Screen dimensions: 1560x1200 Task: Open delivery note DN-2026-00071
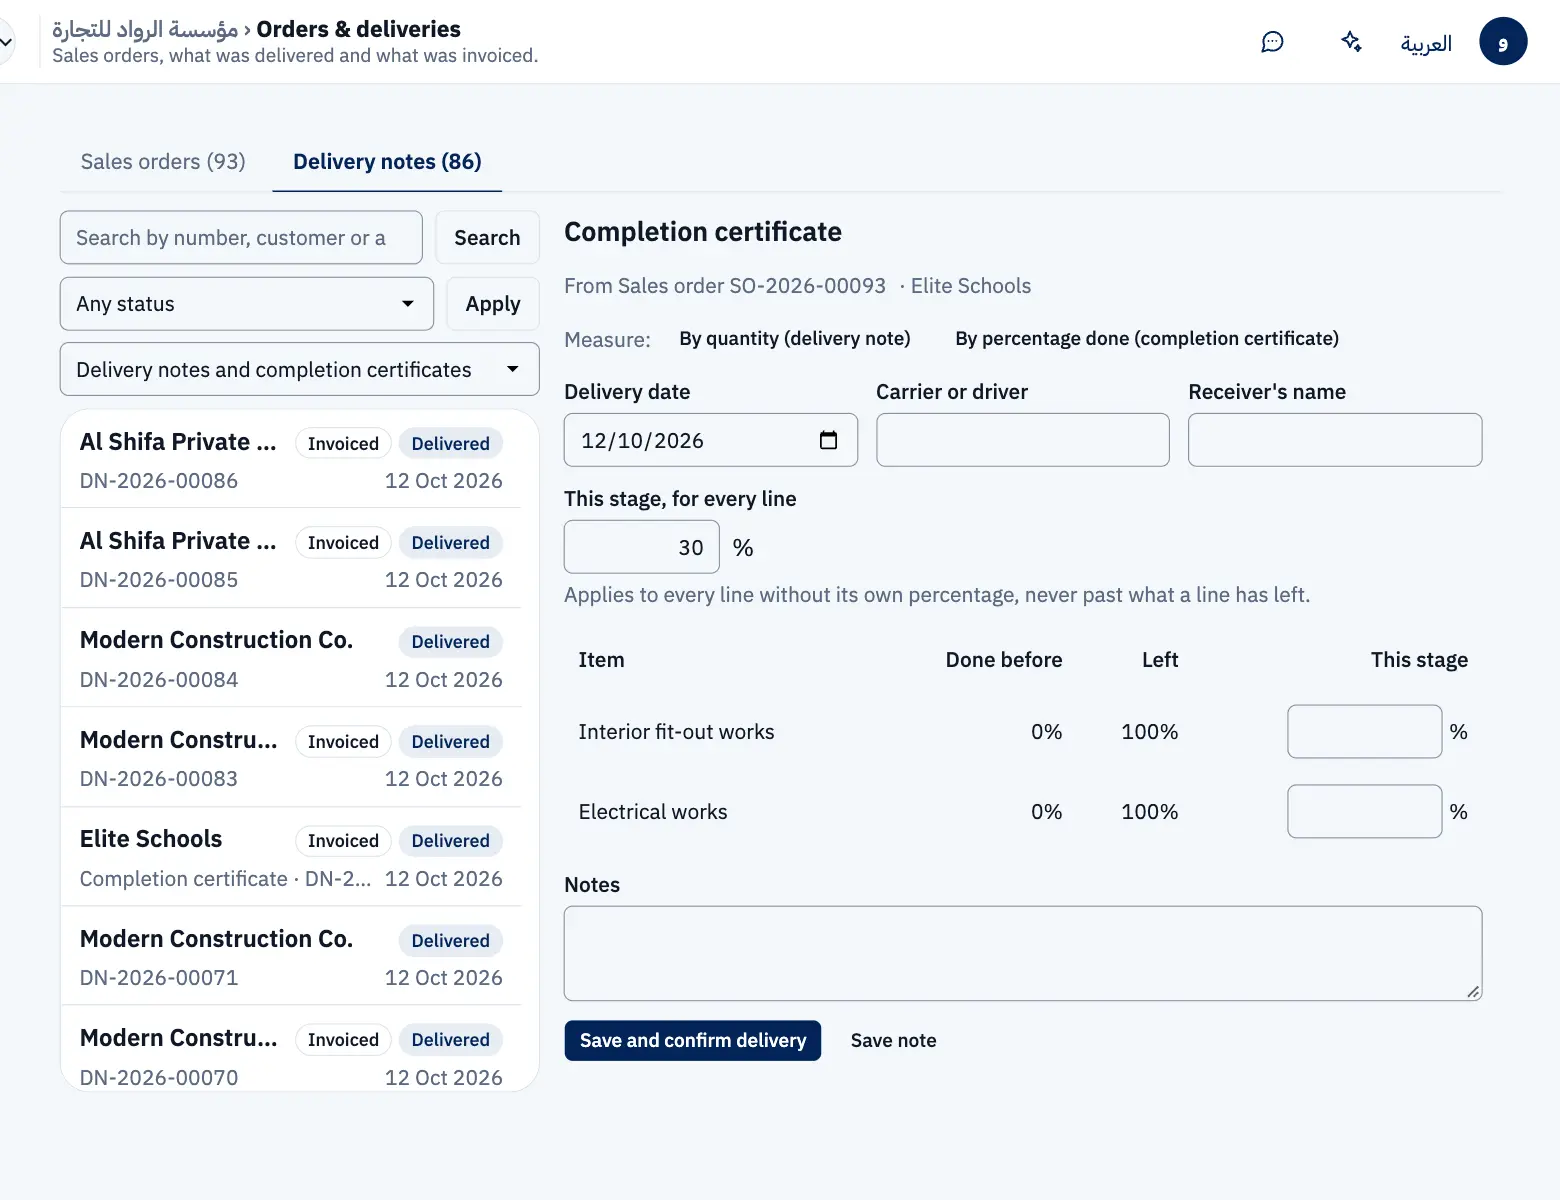[x=291, y=958]
